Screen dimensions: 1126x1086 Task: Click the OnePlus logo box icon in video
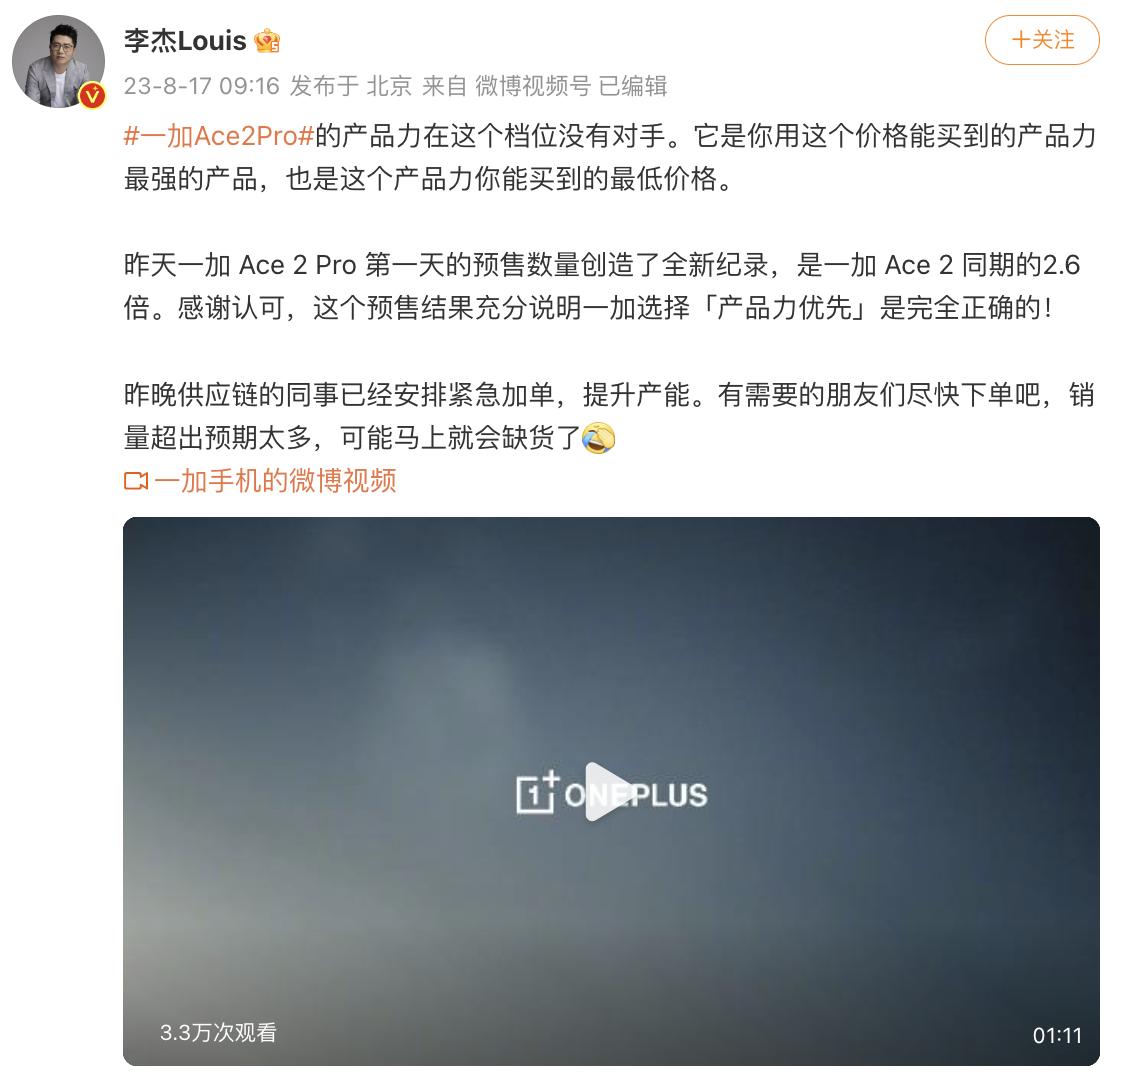(x=537, y=792)
